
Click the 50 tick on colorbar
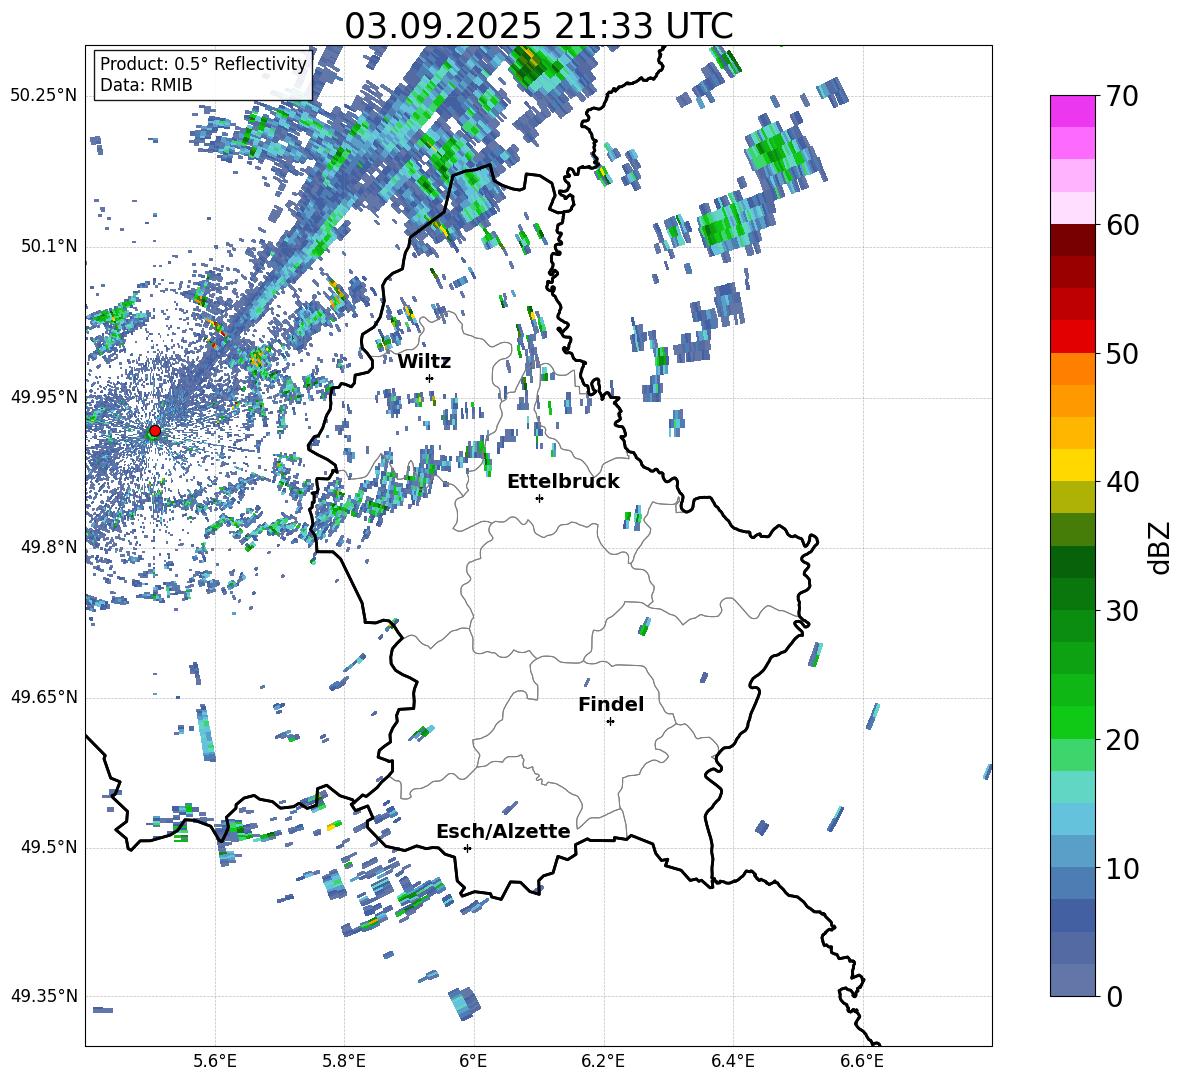point(1122,353)
